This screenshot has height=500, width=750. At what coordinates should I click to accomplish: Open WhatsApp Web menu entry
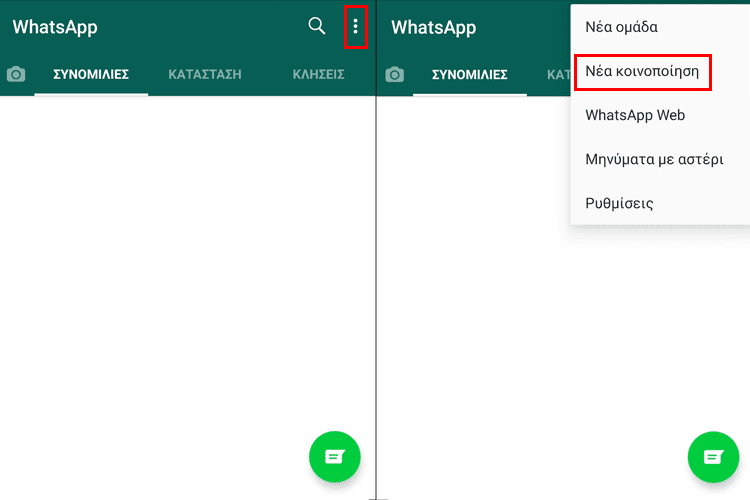pyautogui.click(x=660, y=115)
